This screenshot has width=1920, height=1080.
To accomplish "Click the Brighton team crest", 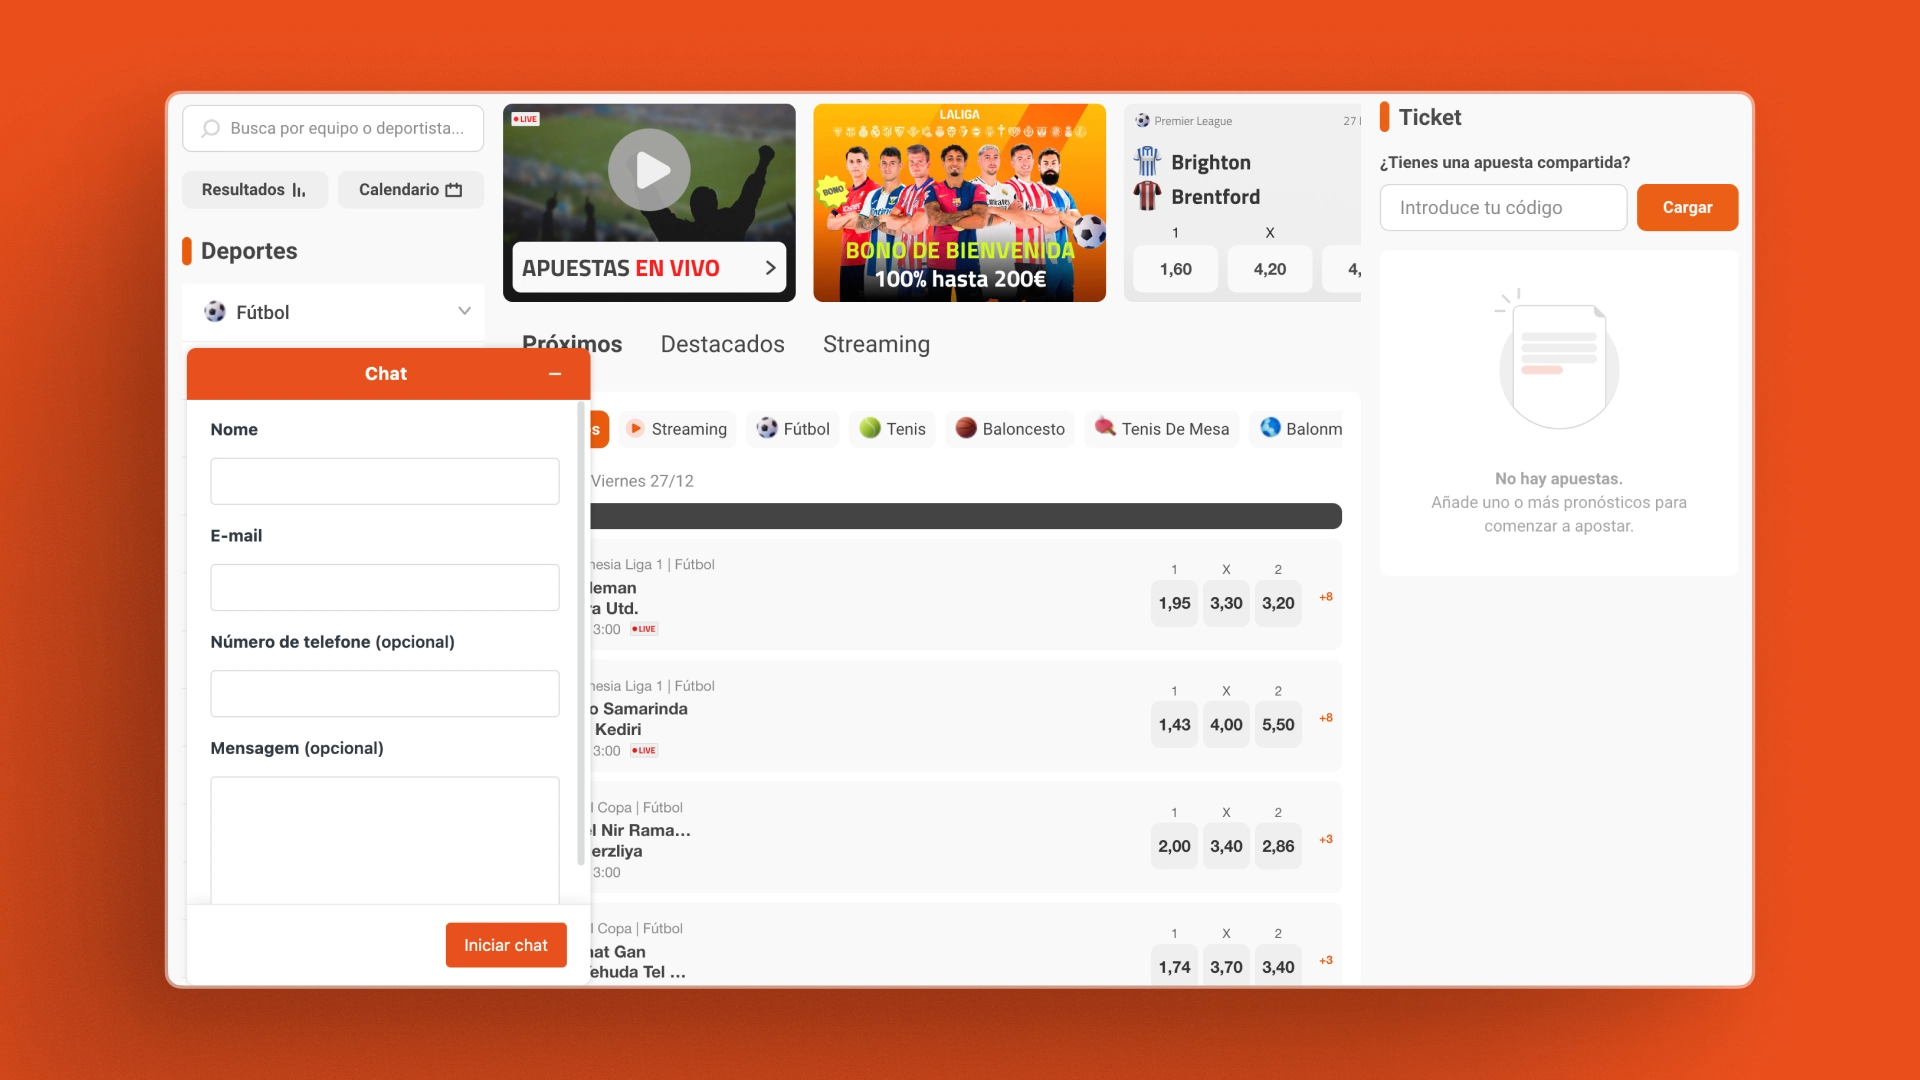I will [1147, 161].
